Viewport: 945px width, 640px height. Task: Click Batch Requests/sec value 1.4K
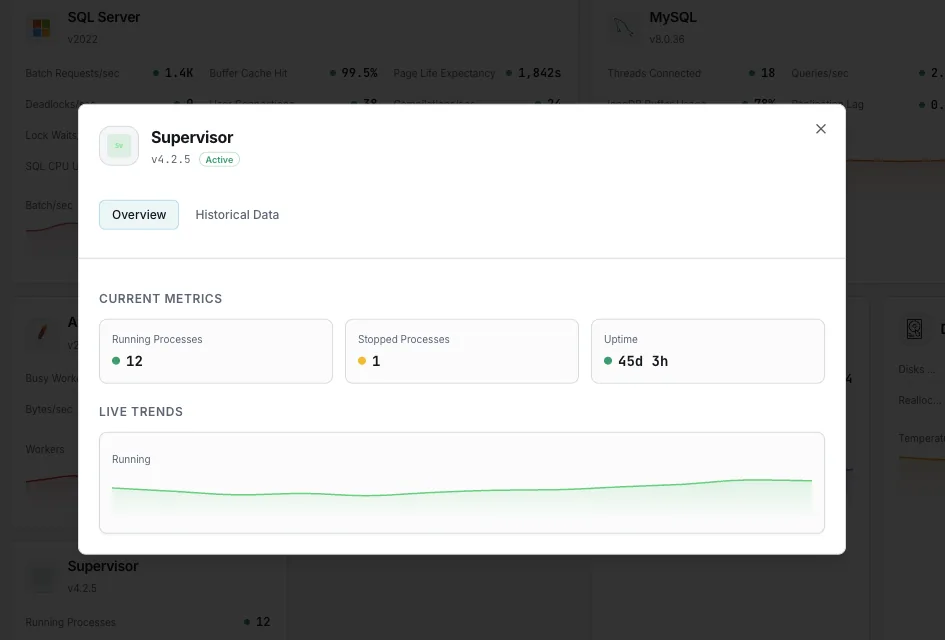[179, 73]
